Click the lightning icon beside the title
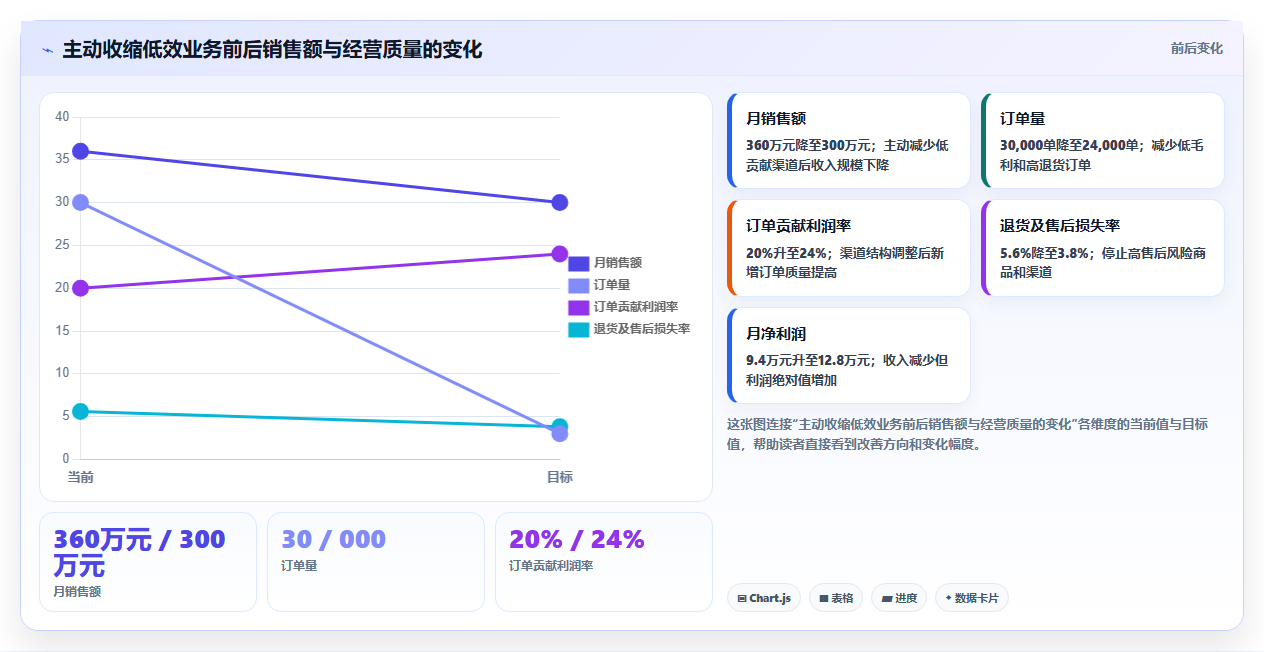The width and height of the screenshot is (1264, 652). (47, 50)
